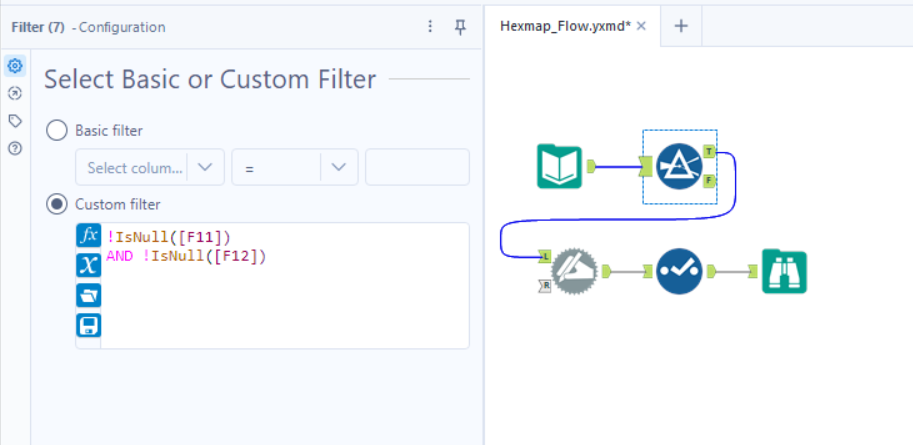Image resolution: width=913 pixels, height=445 pixels.
Task: Click the AND !IsNull([F12]) expression line
Action: click(x=186, y=256)
